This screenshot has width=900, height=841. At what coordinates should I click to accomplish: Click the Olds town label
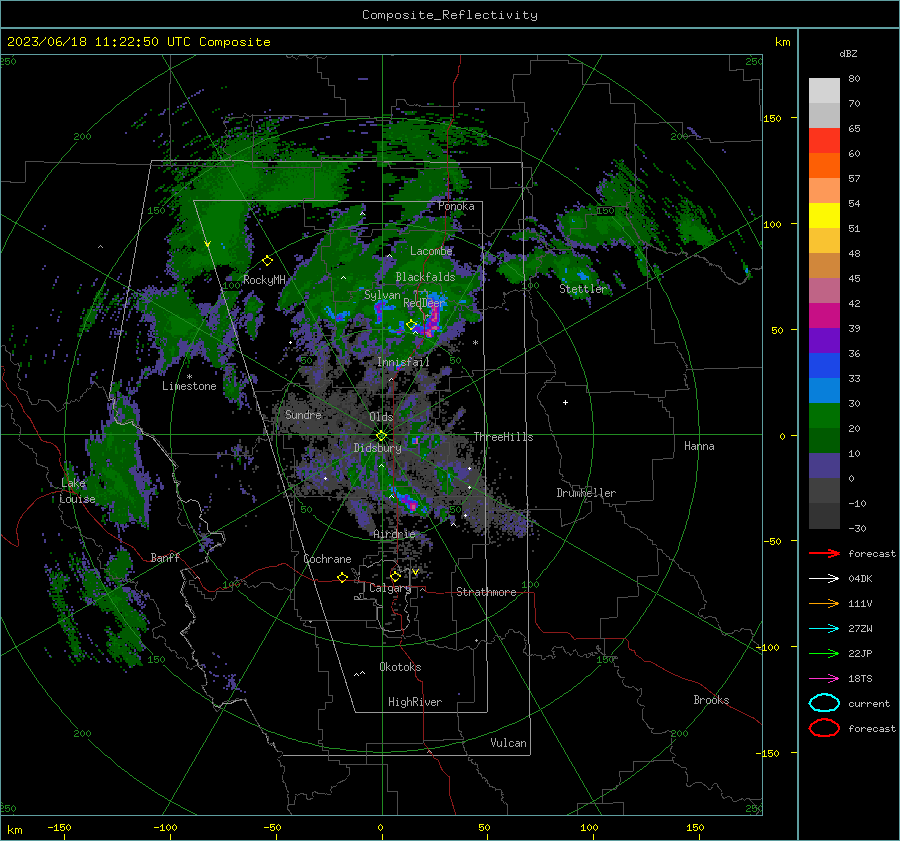tap(381, 417)
